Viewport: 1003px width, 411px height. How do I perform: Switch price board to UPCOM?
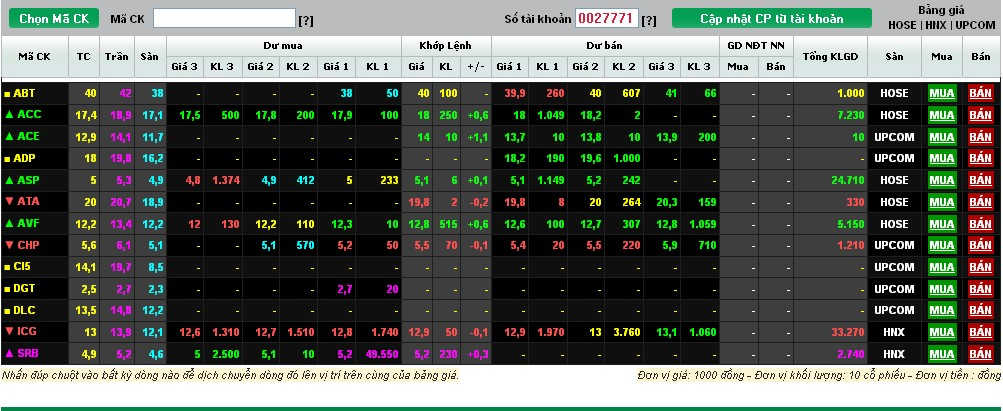point(974,25)
